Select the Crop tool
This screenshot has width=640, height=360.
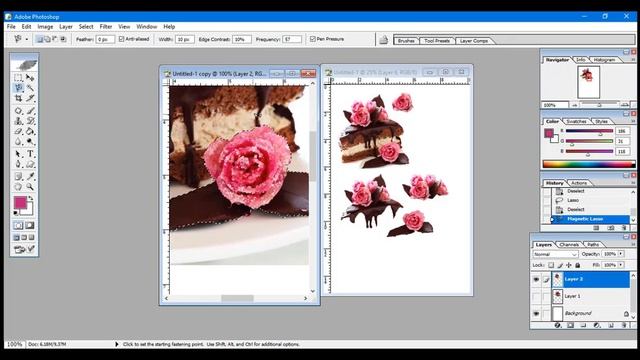(x=18, y=98)
